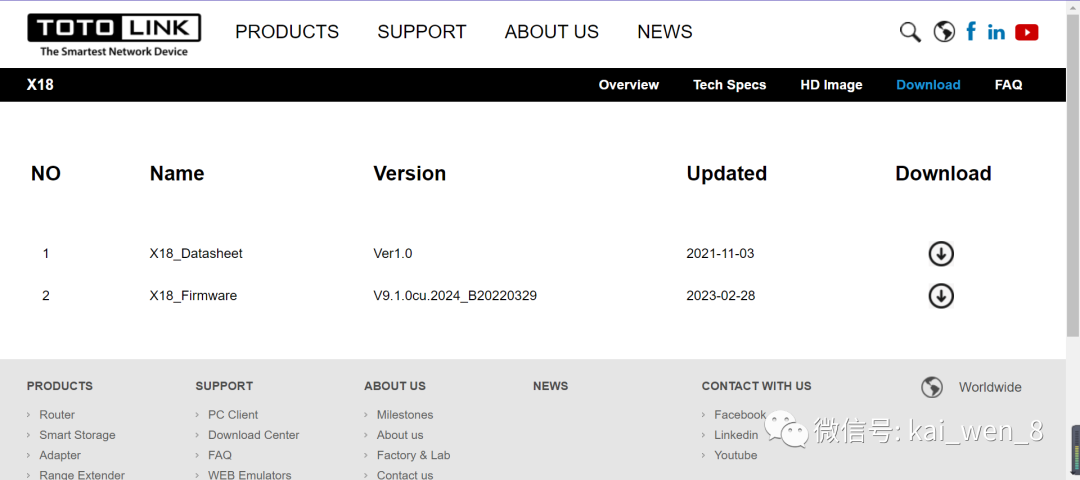Image resolution: width=1080 pixels, height=480 pixels.
Task: Switch to the HD Image tab
Action: coord(831,85)
